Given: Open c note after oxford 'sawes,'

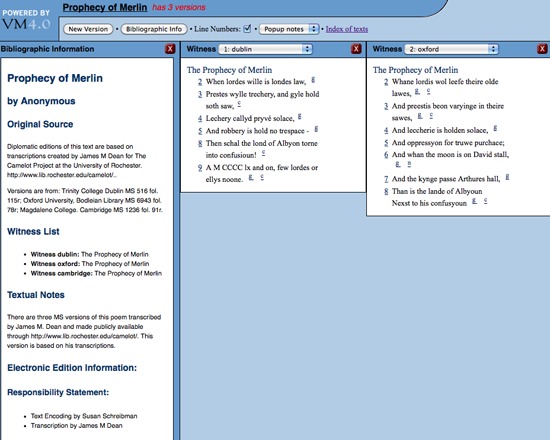Looking at the screenshot, I should pyautogui.click(x=431, y=116).
